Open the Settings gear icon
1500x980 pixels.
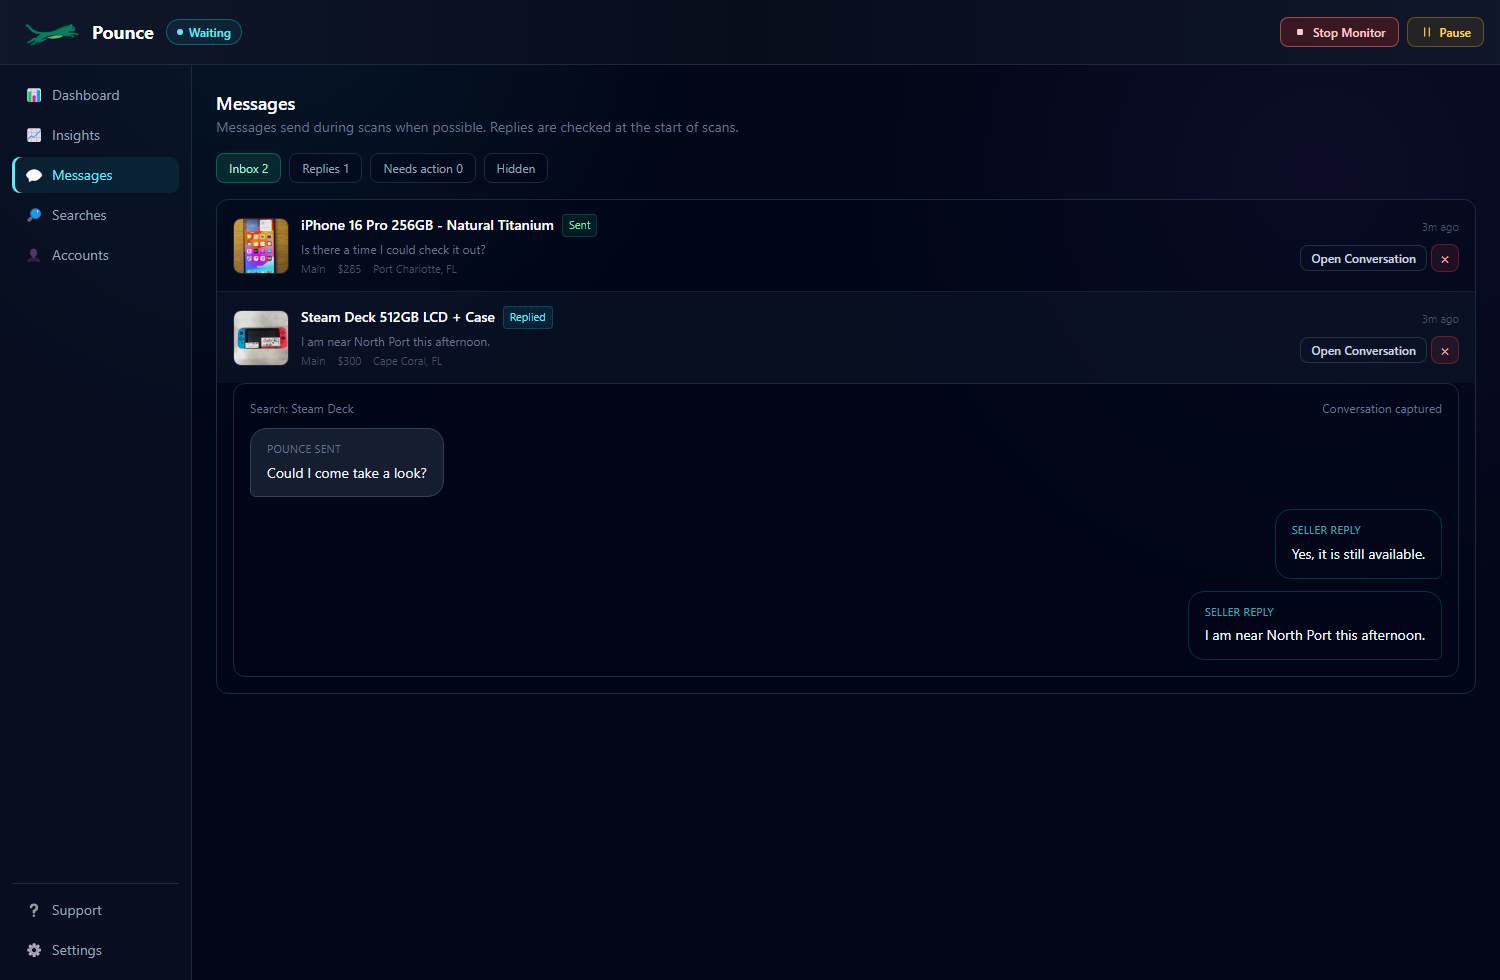pyautogui.click(x=34, y=950)
